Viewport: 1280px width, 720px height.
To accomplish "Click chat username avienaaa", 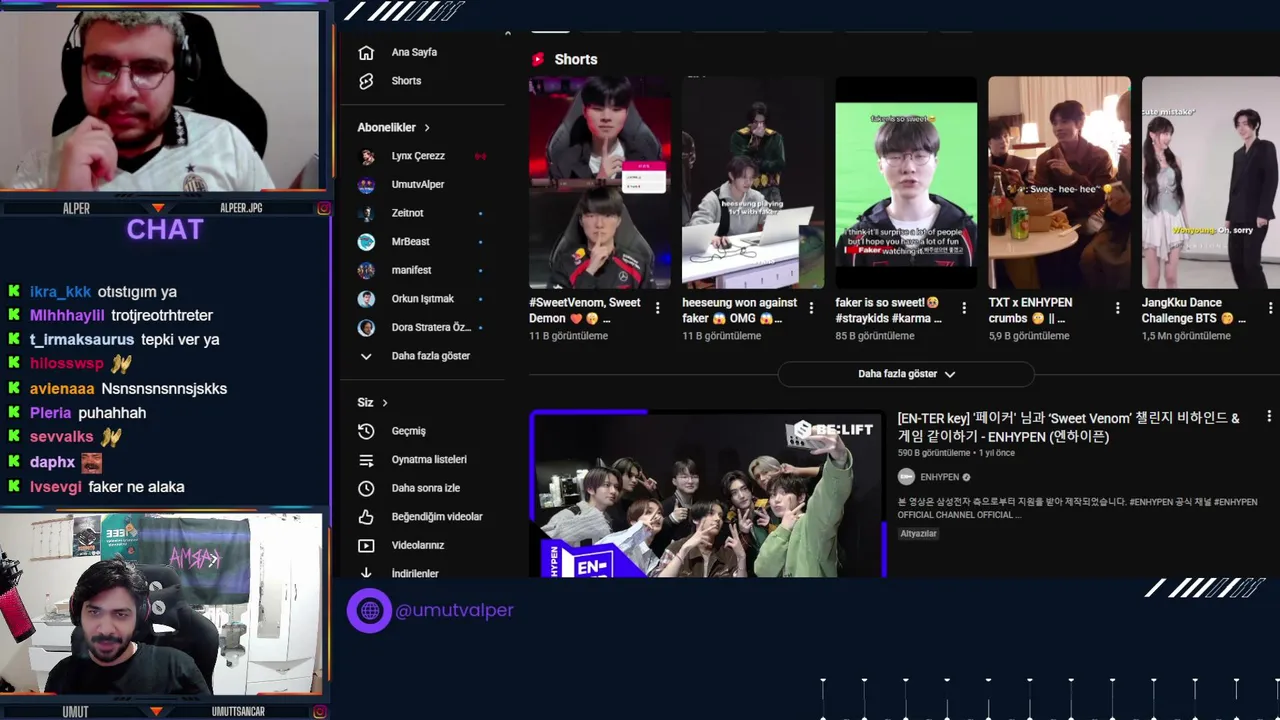I will [62, 389].
